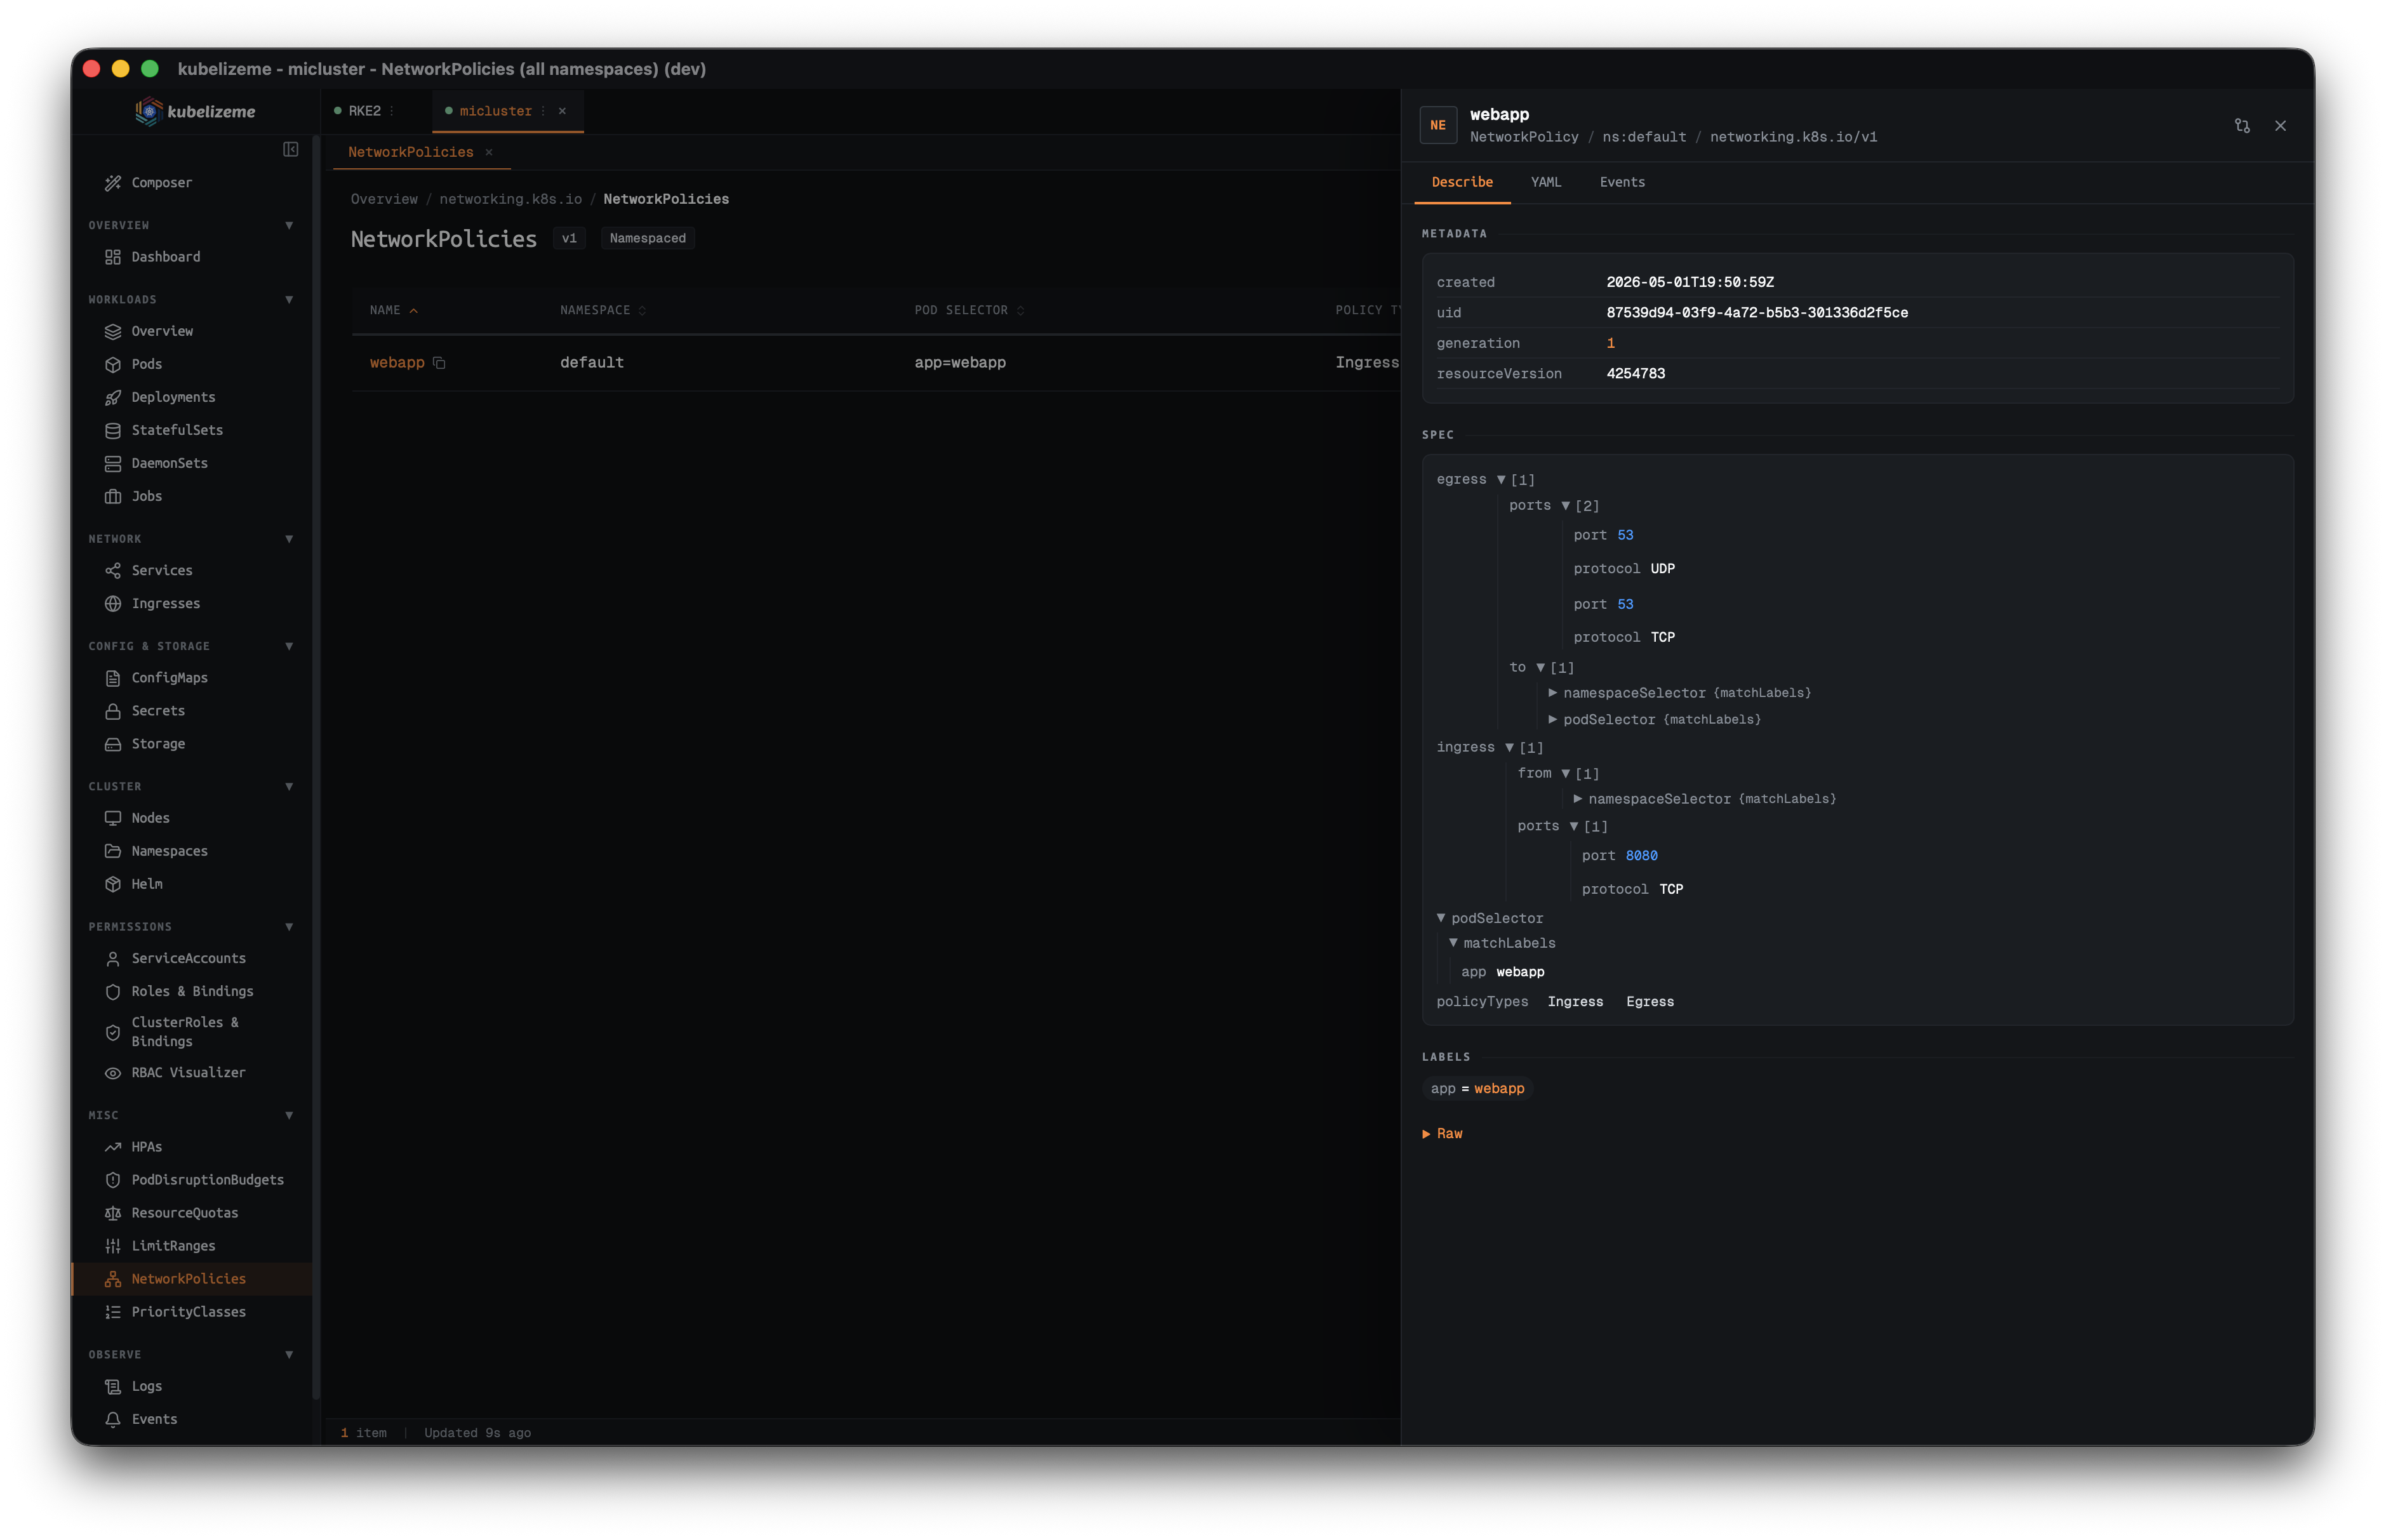Collapse the egress array in spec
The image size is (2386, 1540).
[1500, 480]
